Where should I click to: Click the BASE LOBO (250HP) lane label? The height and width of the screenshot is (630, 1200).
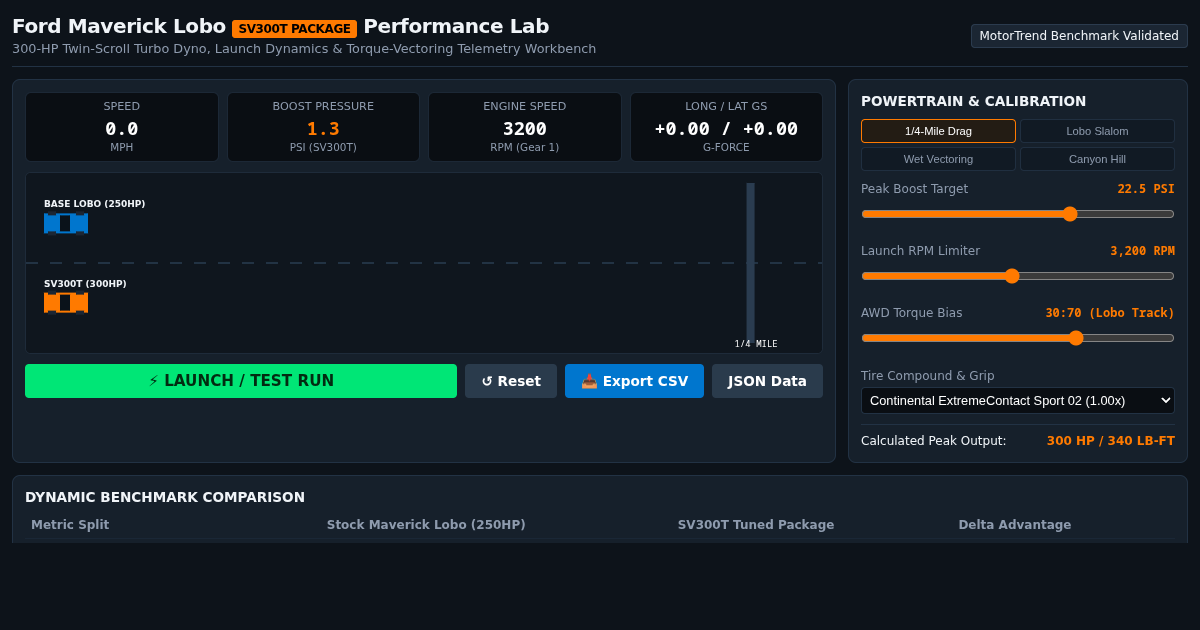click(x=95, y=204)
